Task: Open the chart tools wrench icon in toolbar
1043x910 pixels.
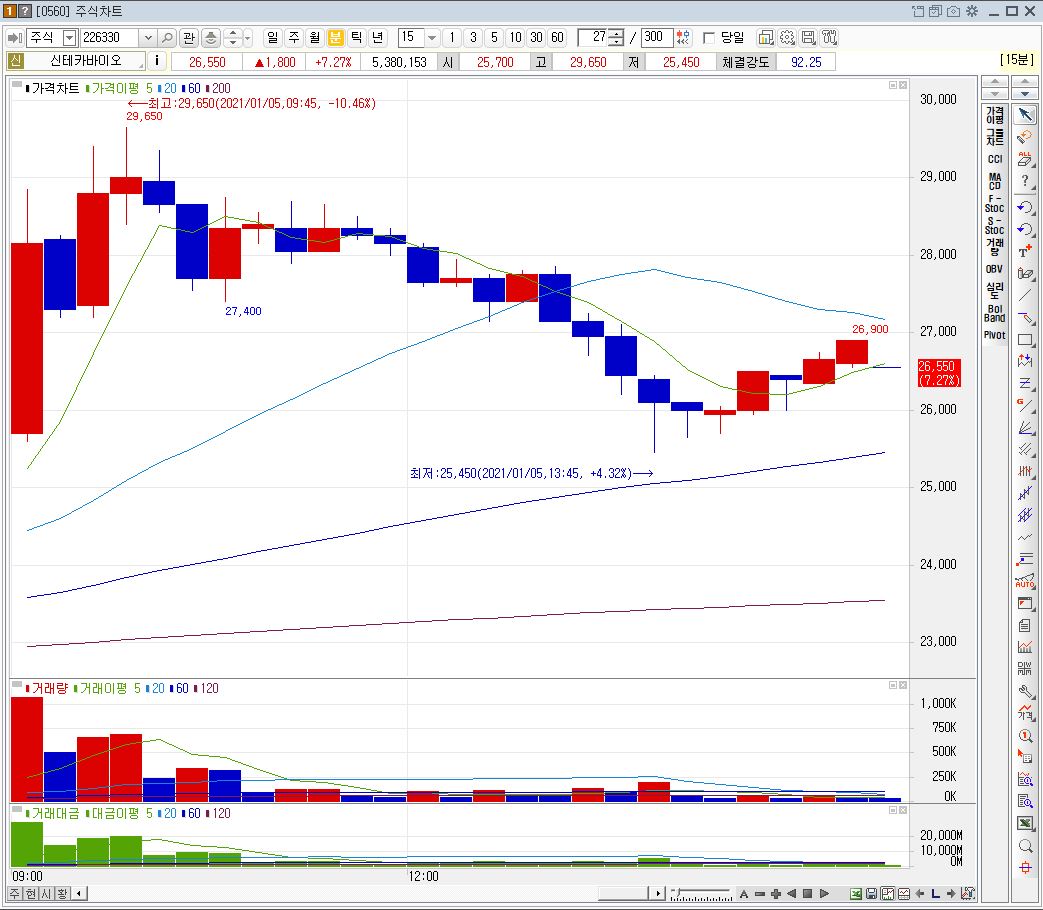Action: [x=829, y=38]
